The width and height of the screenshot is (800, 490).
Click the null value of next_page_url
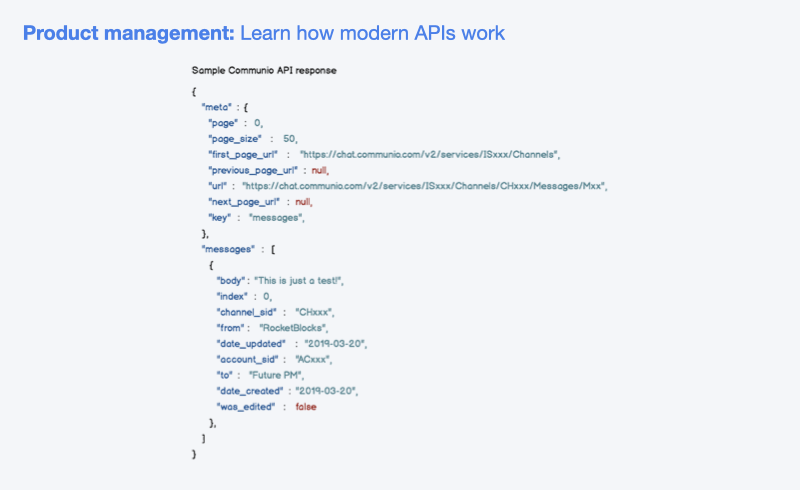pos(304,202)
